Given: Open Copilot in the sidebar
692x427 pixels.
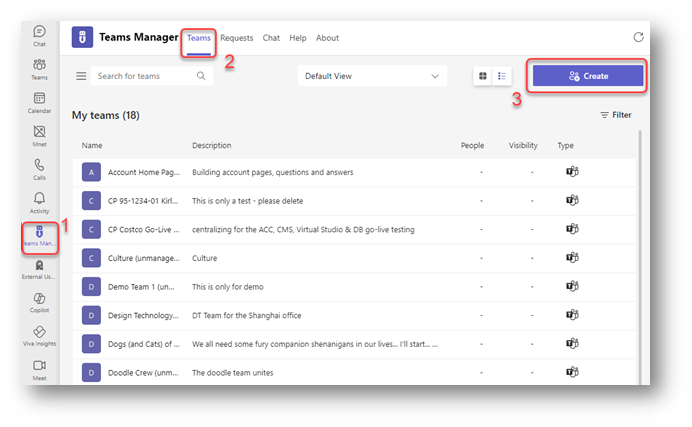Looking at the screenshot, I should tap(39, 302).
